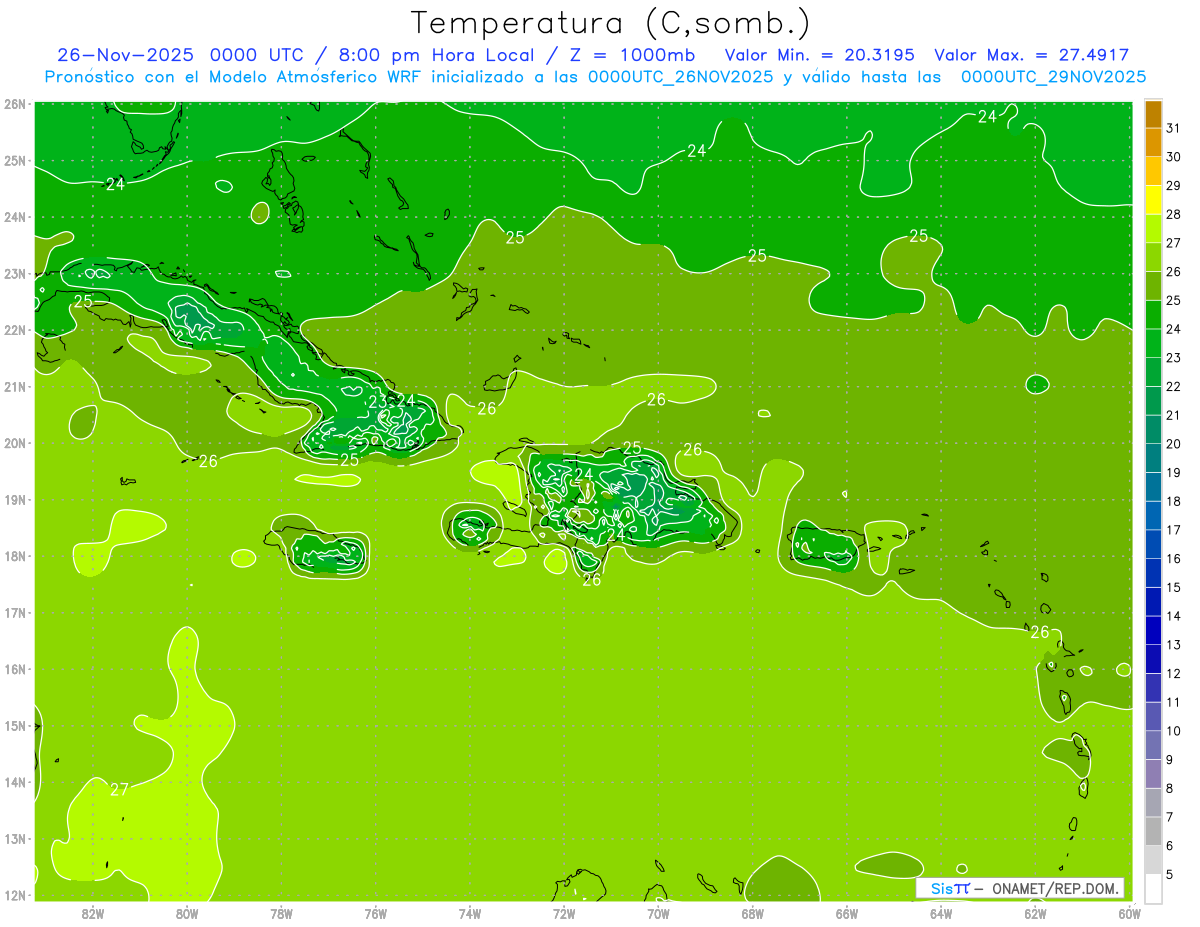Click the bright yellow swatch between 28 and 29
Image resolution: width=1200 pixels, height=927 pixels.
pos(1153,199)
